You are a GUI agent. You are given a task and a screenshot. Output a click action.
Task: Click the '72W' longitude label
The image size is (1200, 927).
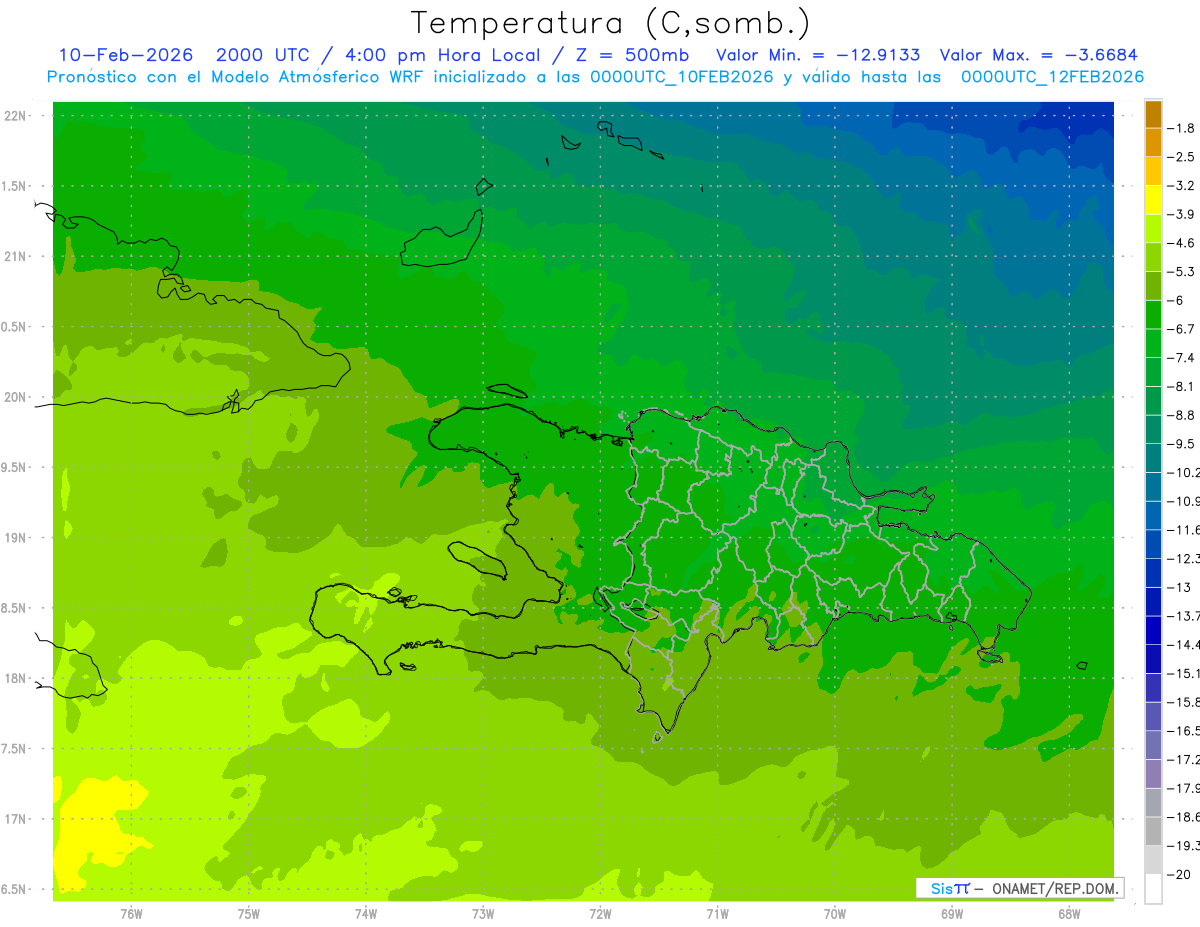click(x=600, y=914)
